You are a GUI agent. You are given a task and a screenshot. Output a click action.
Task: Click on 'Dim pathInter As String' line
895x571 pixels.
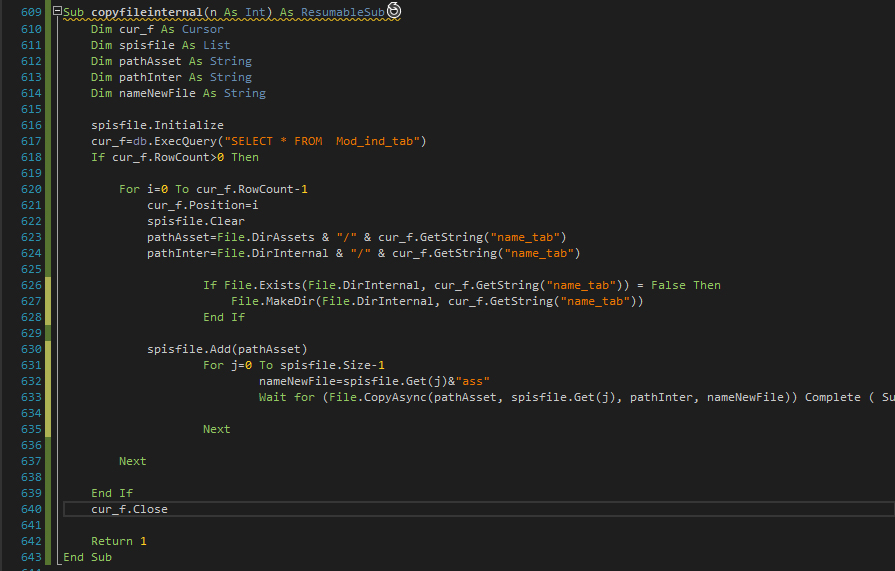point(171,77)
